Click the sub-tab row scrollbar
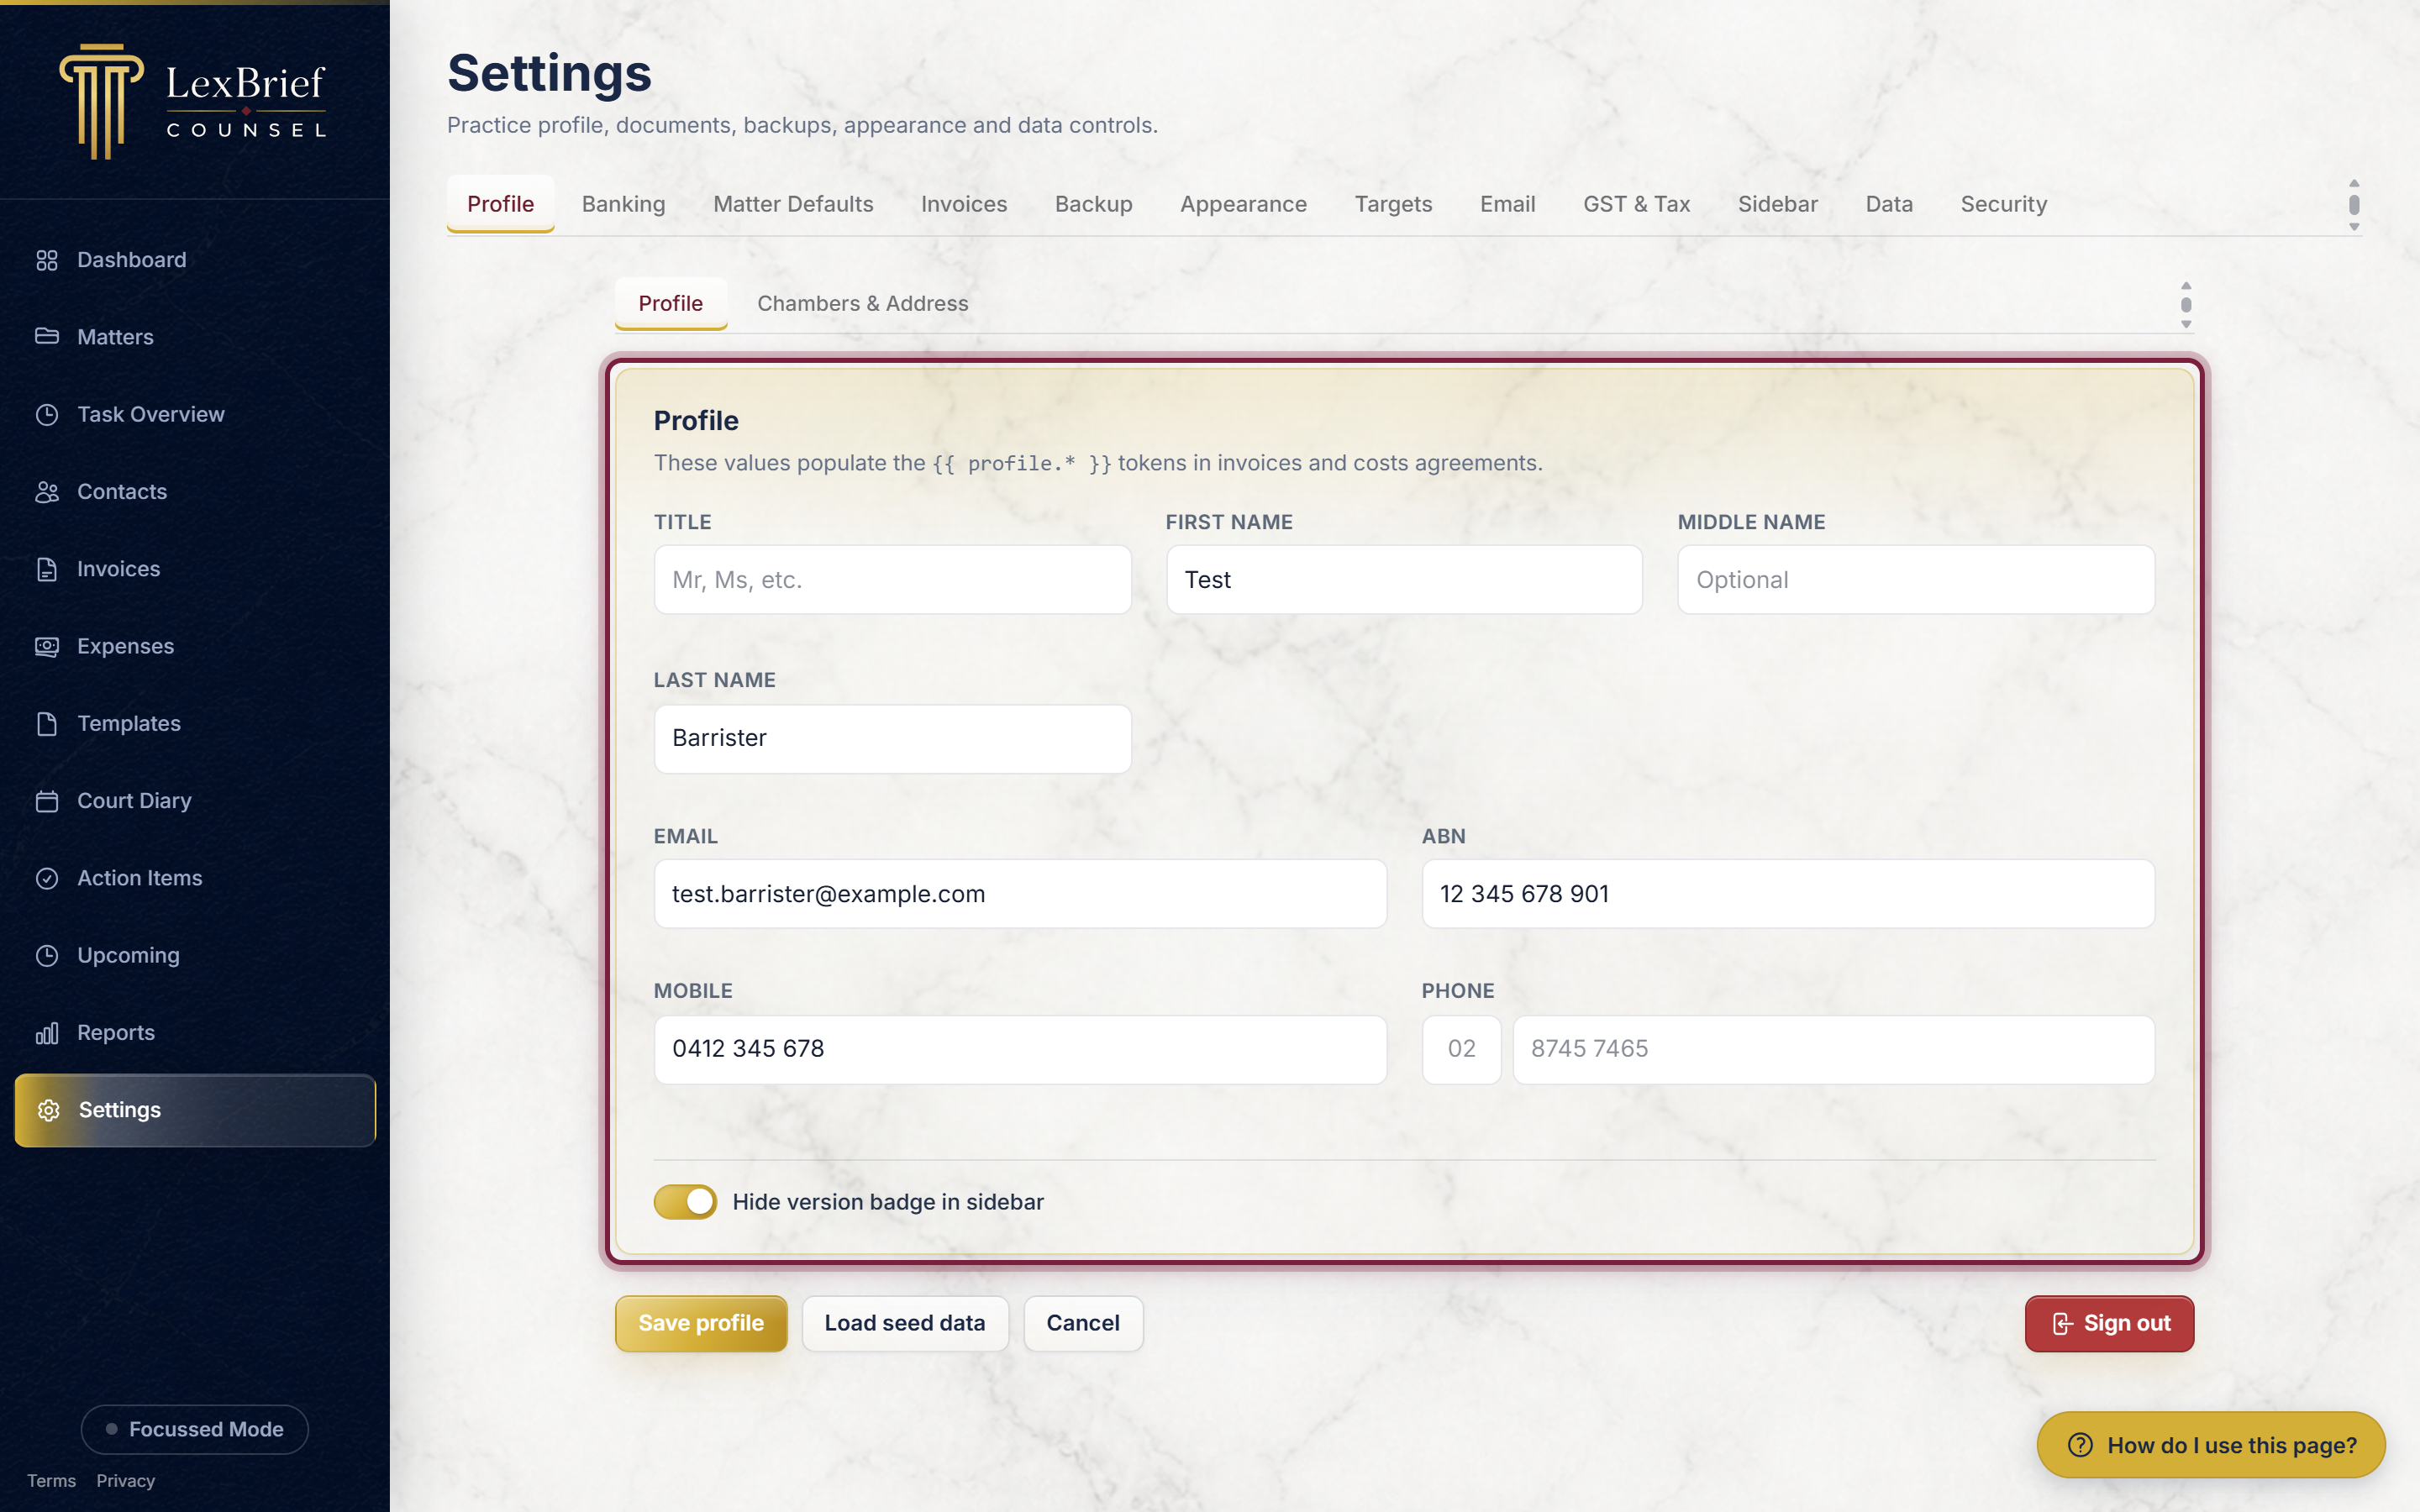The height and width of the screenshot is (1512, 2420). pyautogui.click(x=2186, y=304)
